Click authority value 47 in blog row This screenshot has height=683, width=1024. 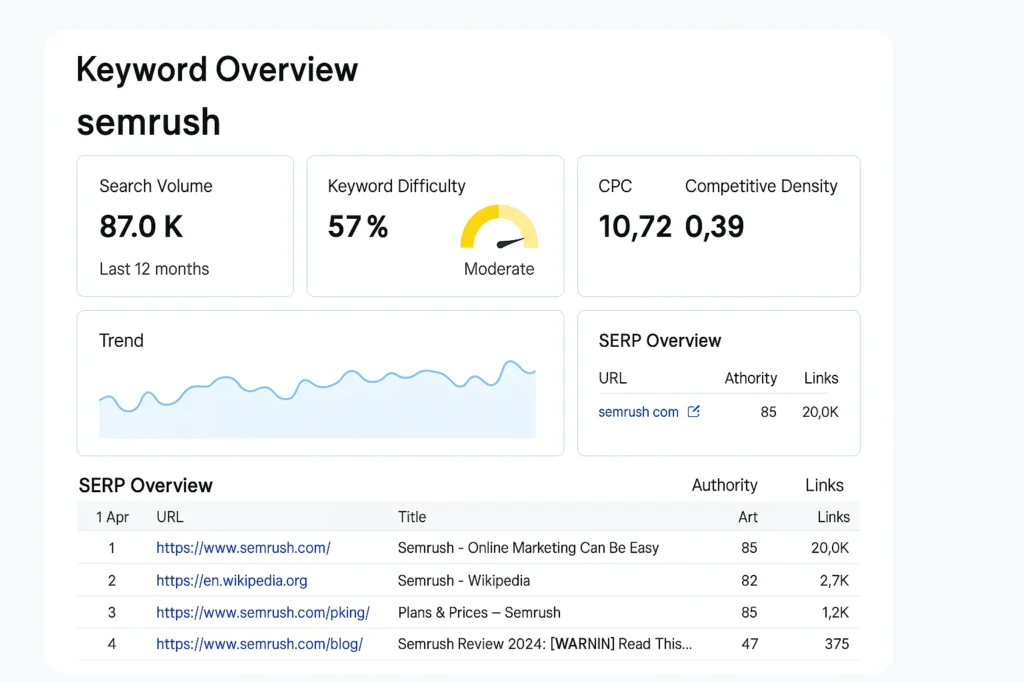click(x=750, y=644)
